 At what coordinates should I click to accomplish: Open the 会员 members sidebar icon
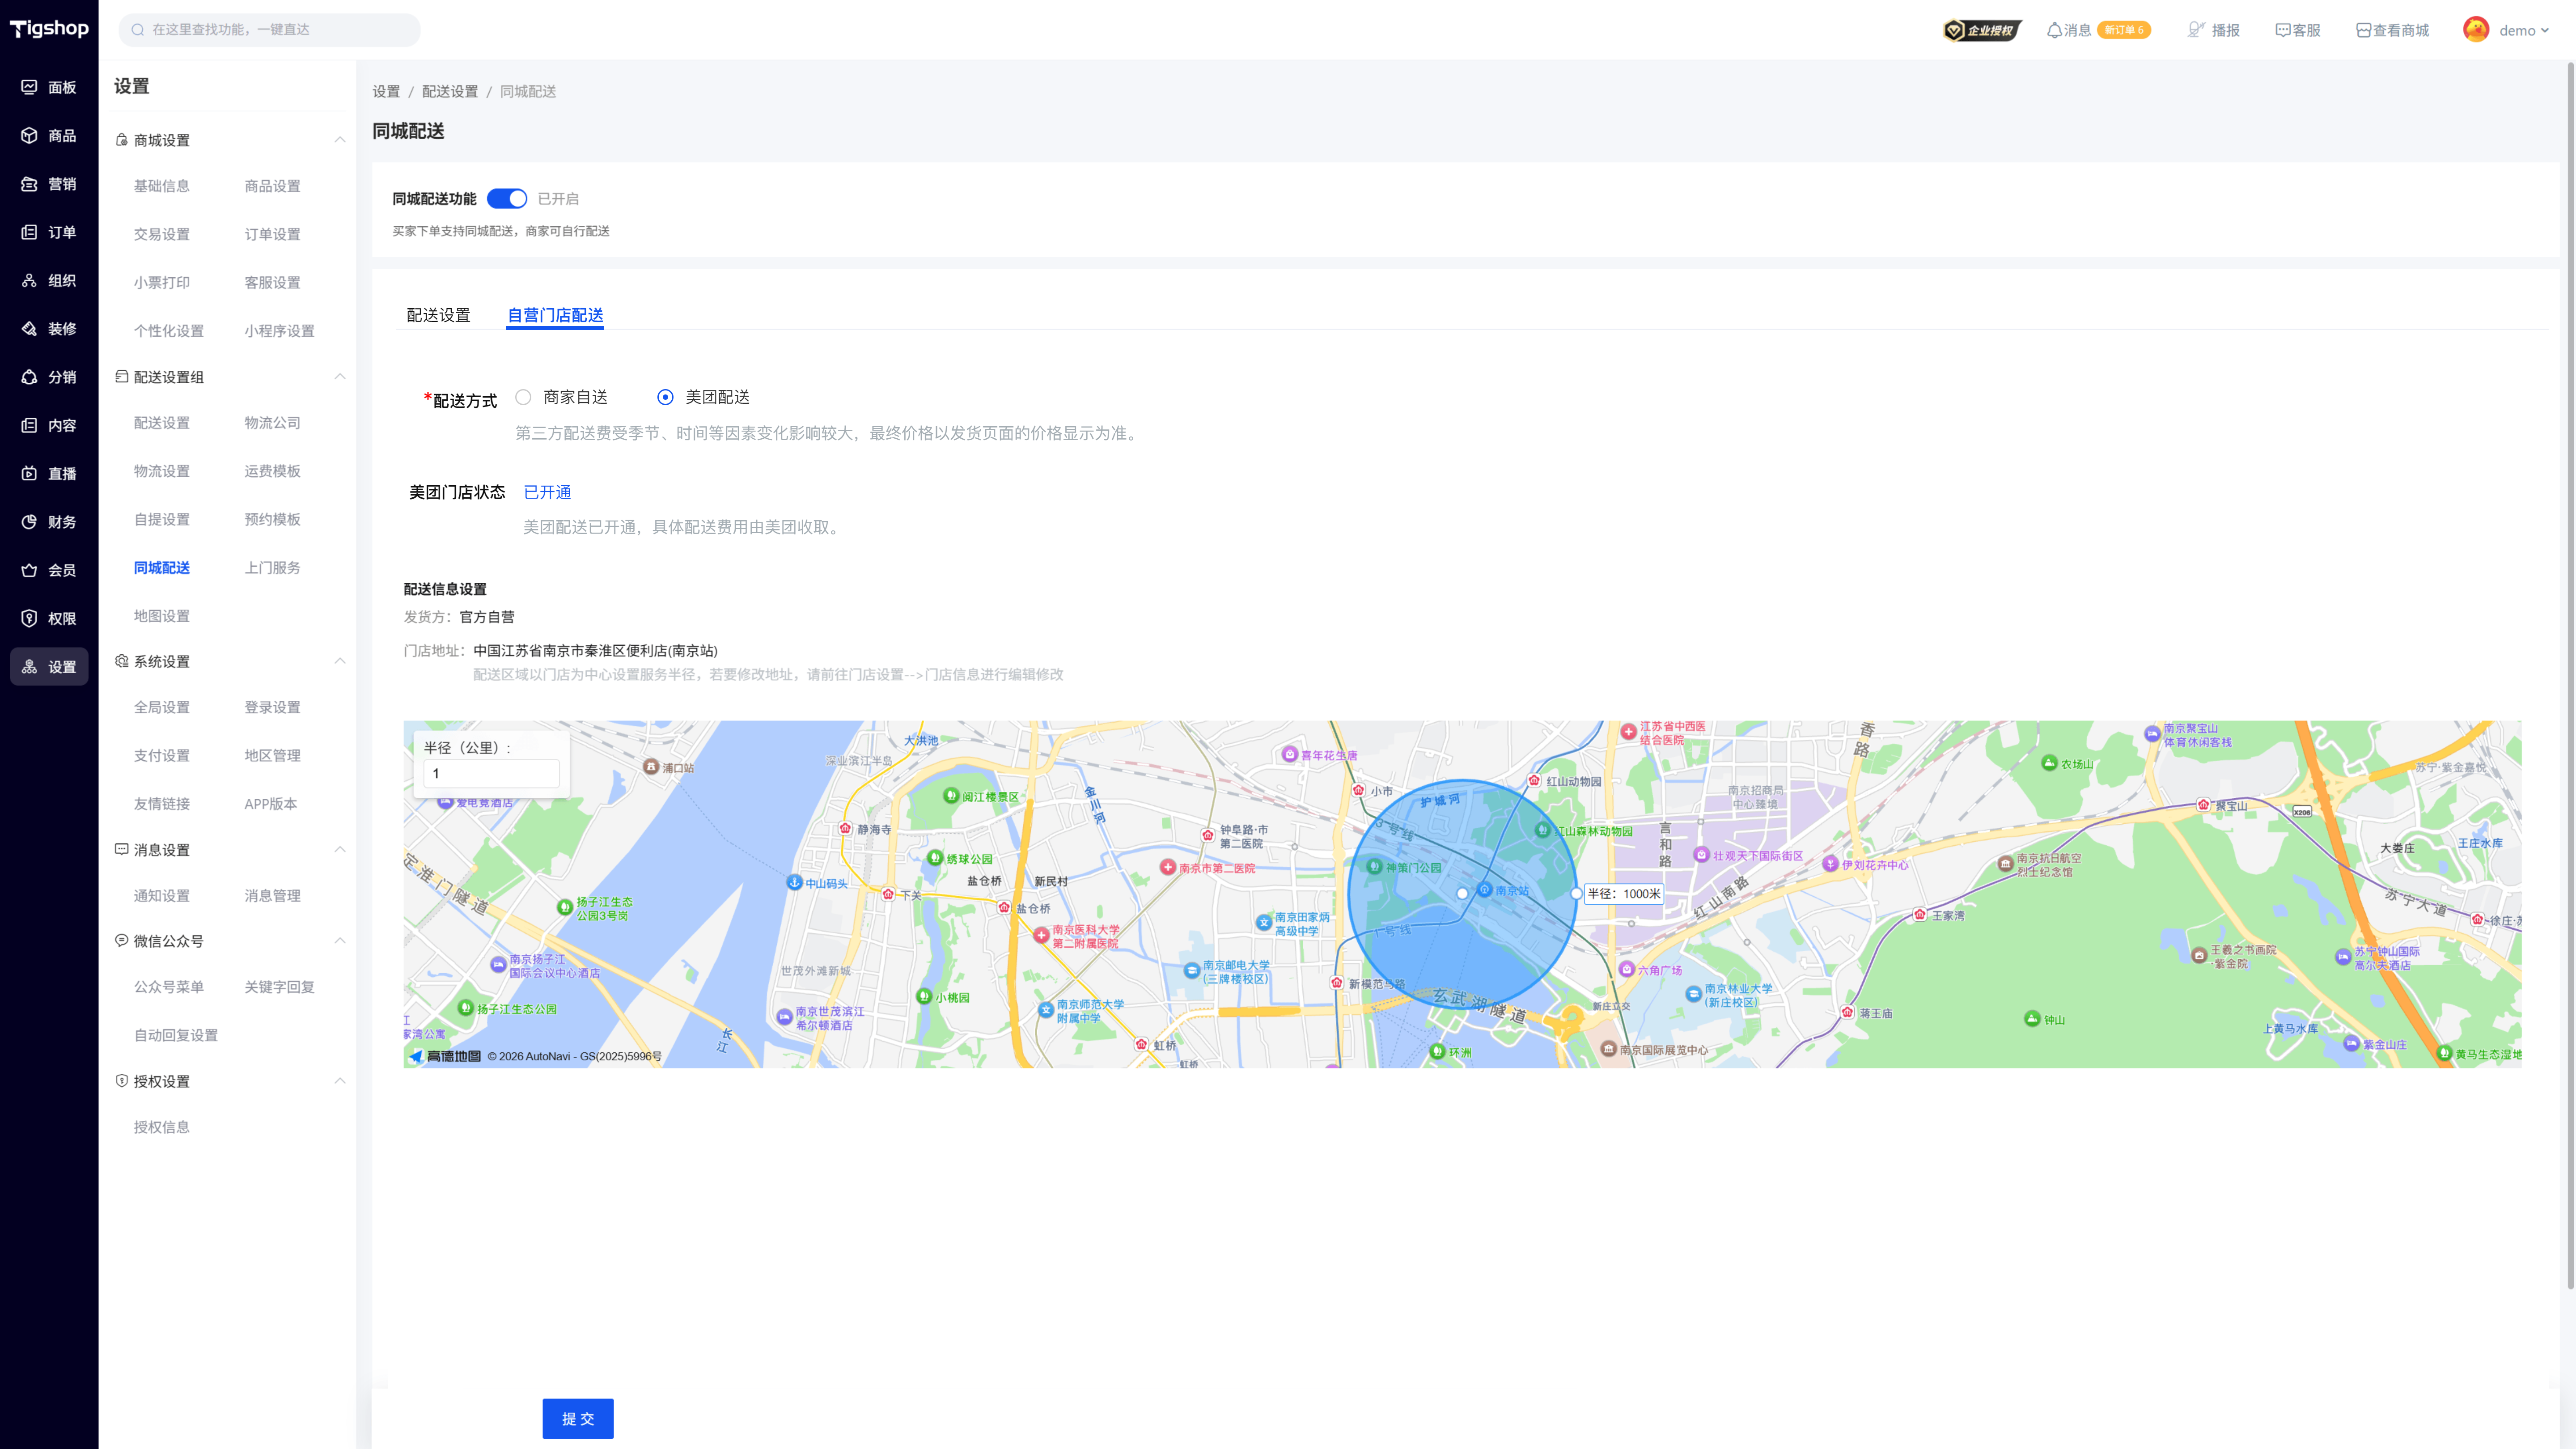tap(29, 570)
